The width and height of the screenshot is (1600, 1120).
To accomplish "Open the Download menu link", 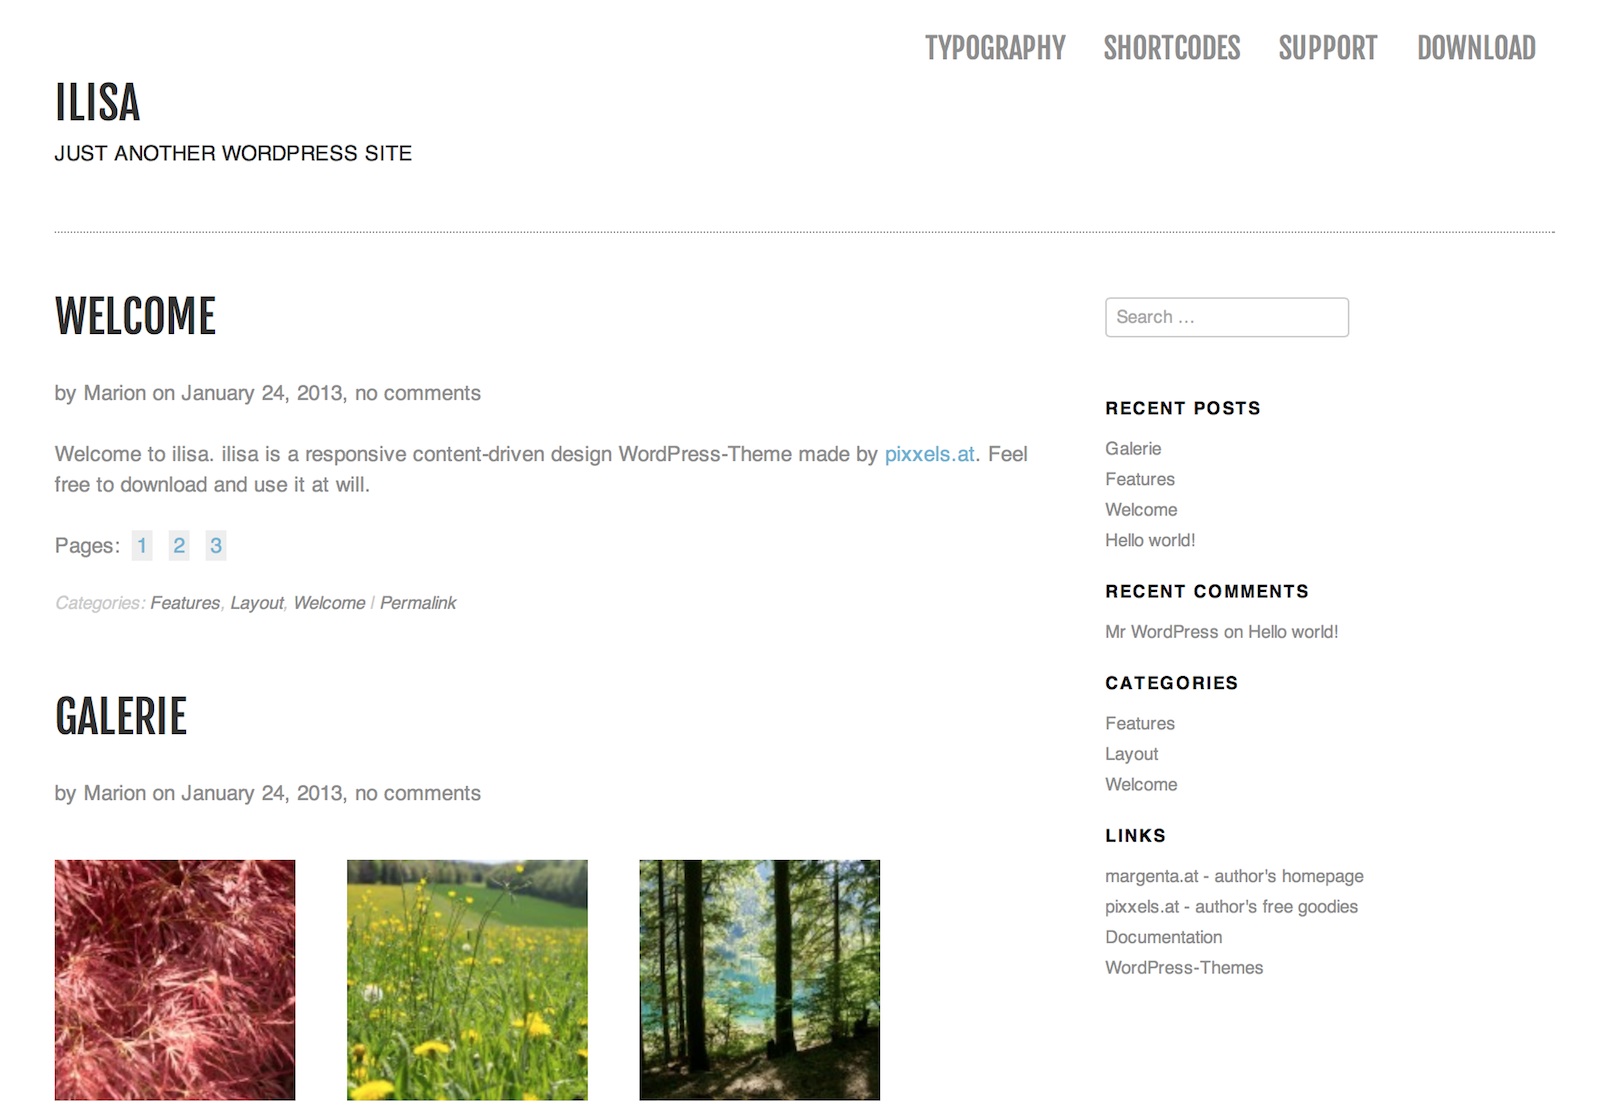I will pos(1476,48).
